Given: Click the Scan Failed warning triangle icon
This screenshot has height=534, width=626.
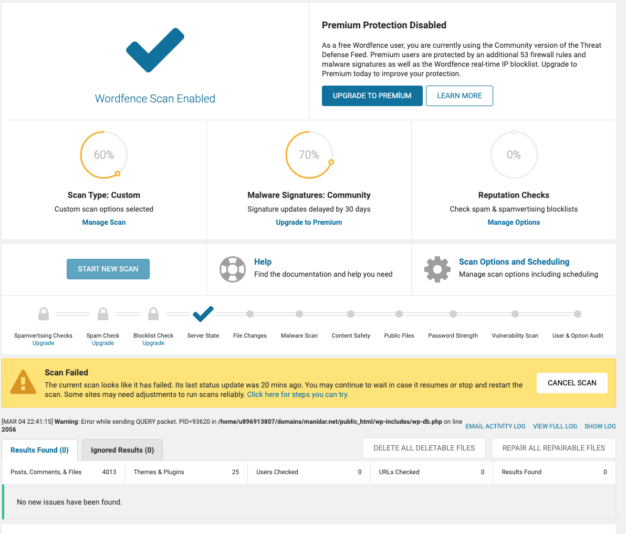Looking at the screenshot, I should coord(22,381).
